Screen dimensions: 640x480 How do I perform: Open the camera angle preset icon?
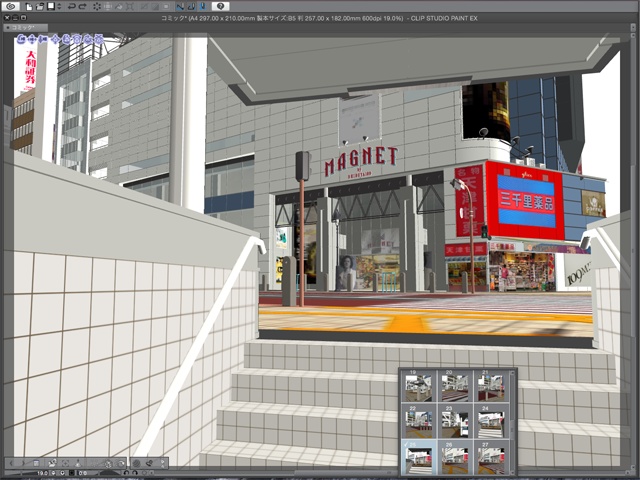coord(52,463)
